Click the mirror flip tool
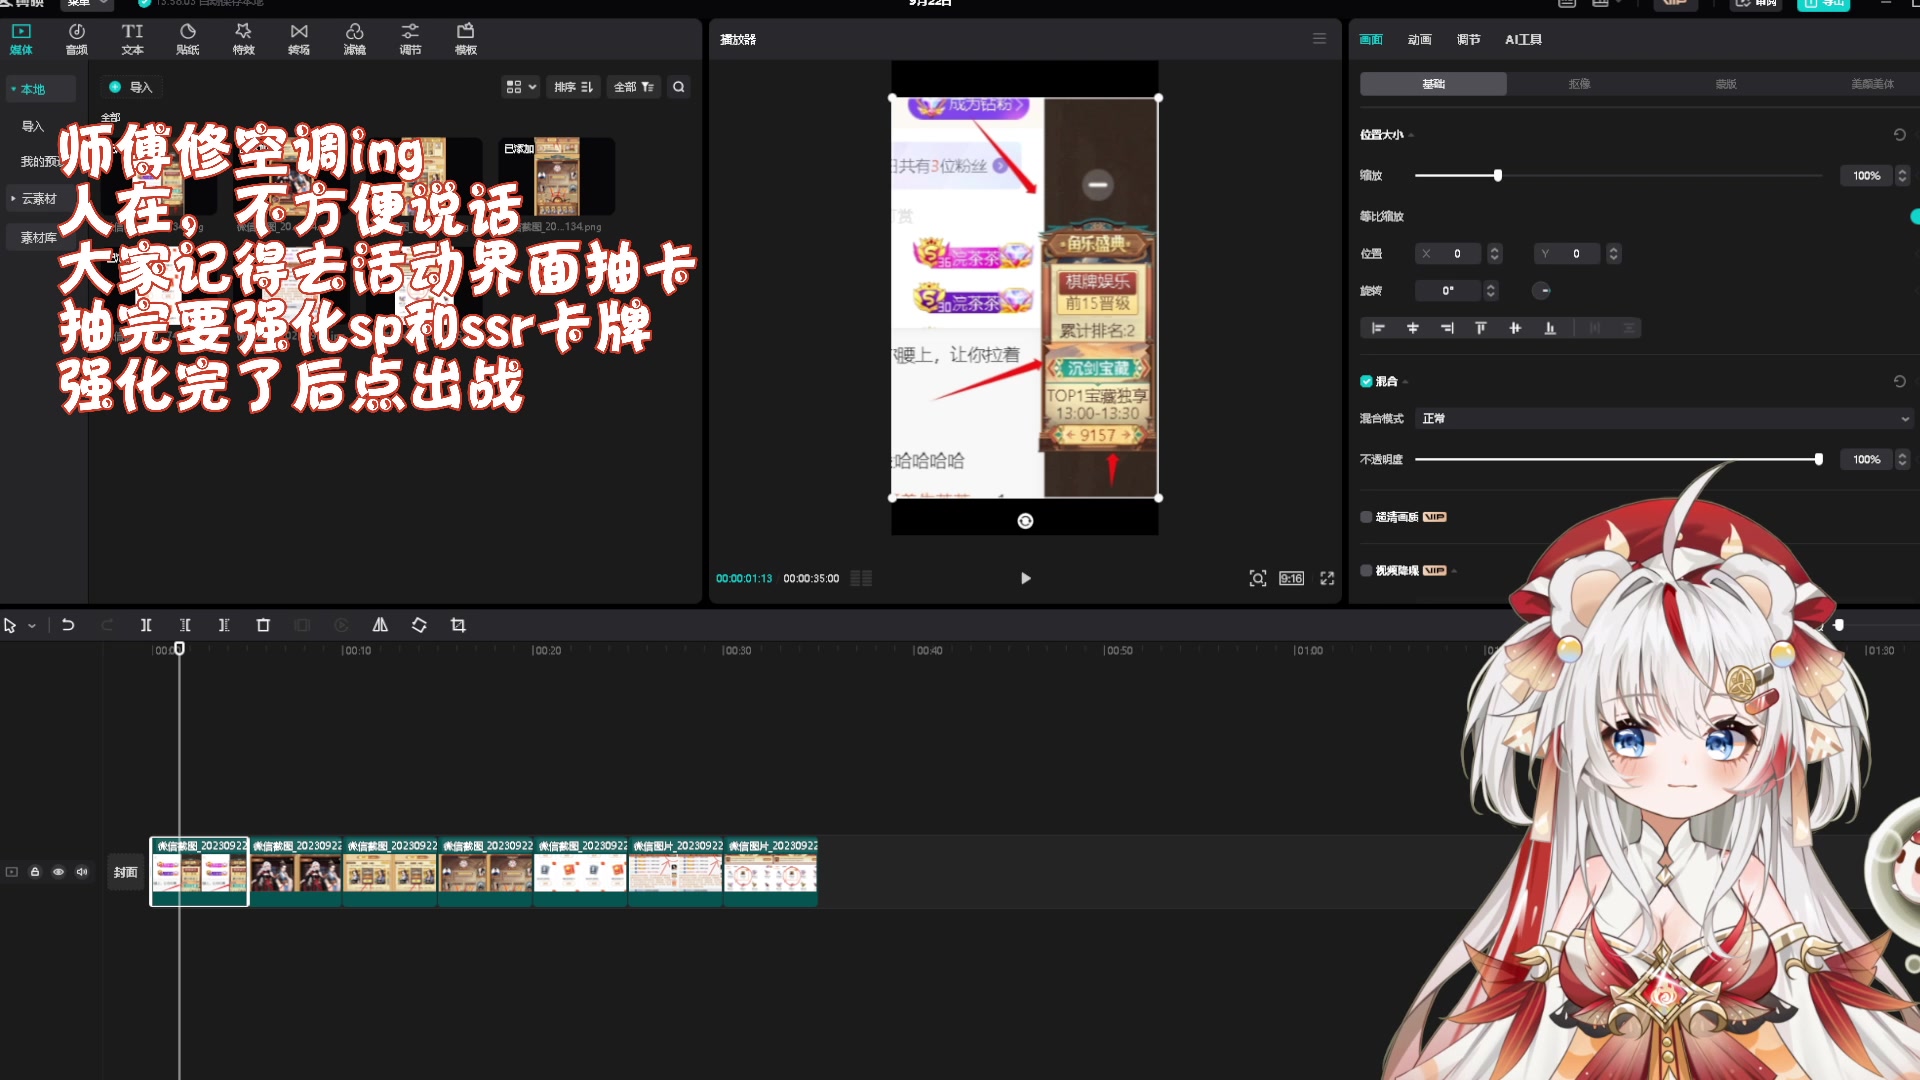 [380, 625]
